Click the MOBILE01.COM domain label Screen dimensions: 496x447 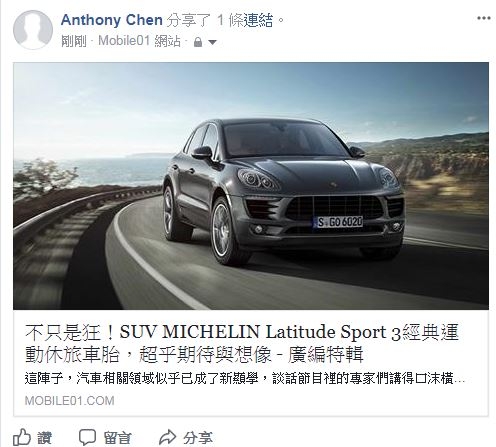click(x=69, y=400)
